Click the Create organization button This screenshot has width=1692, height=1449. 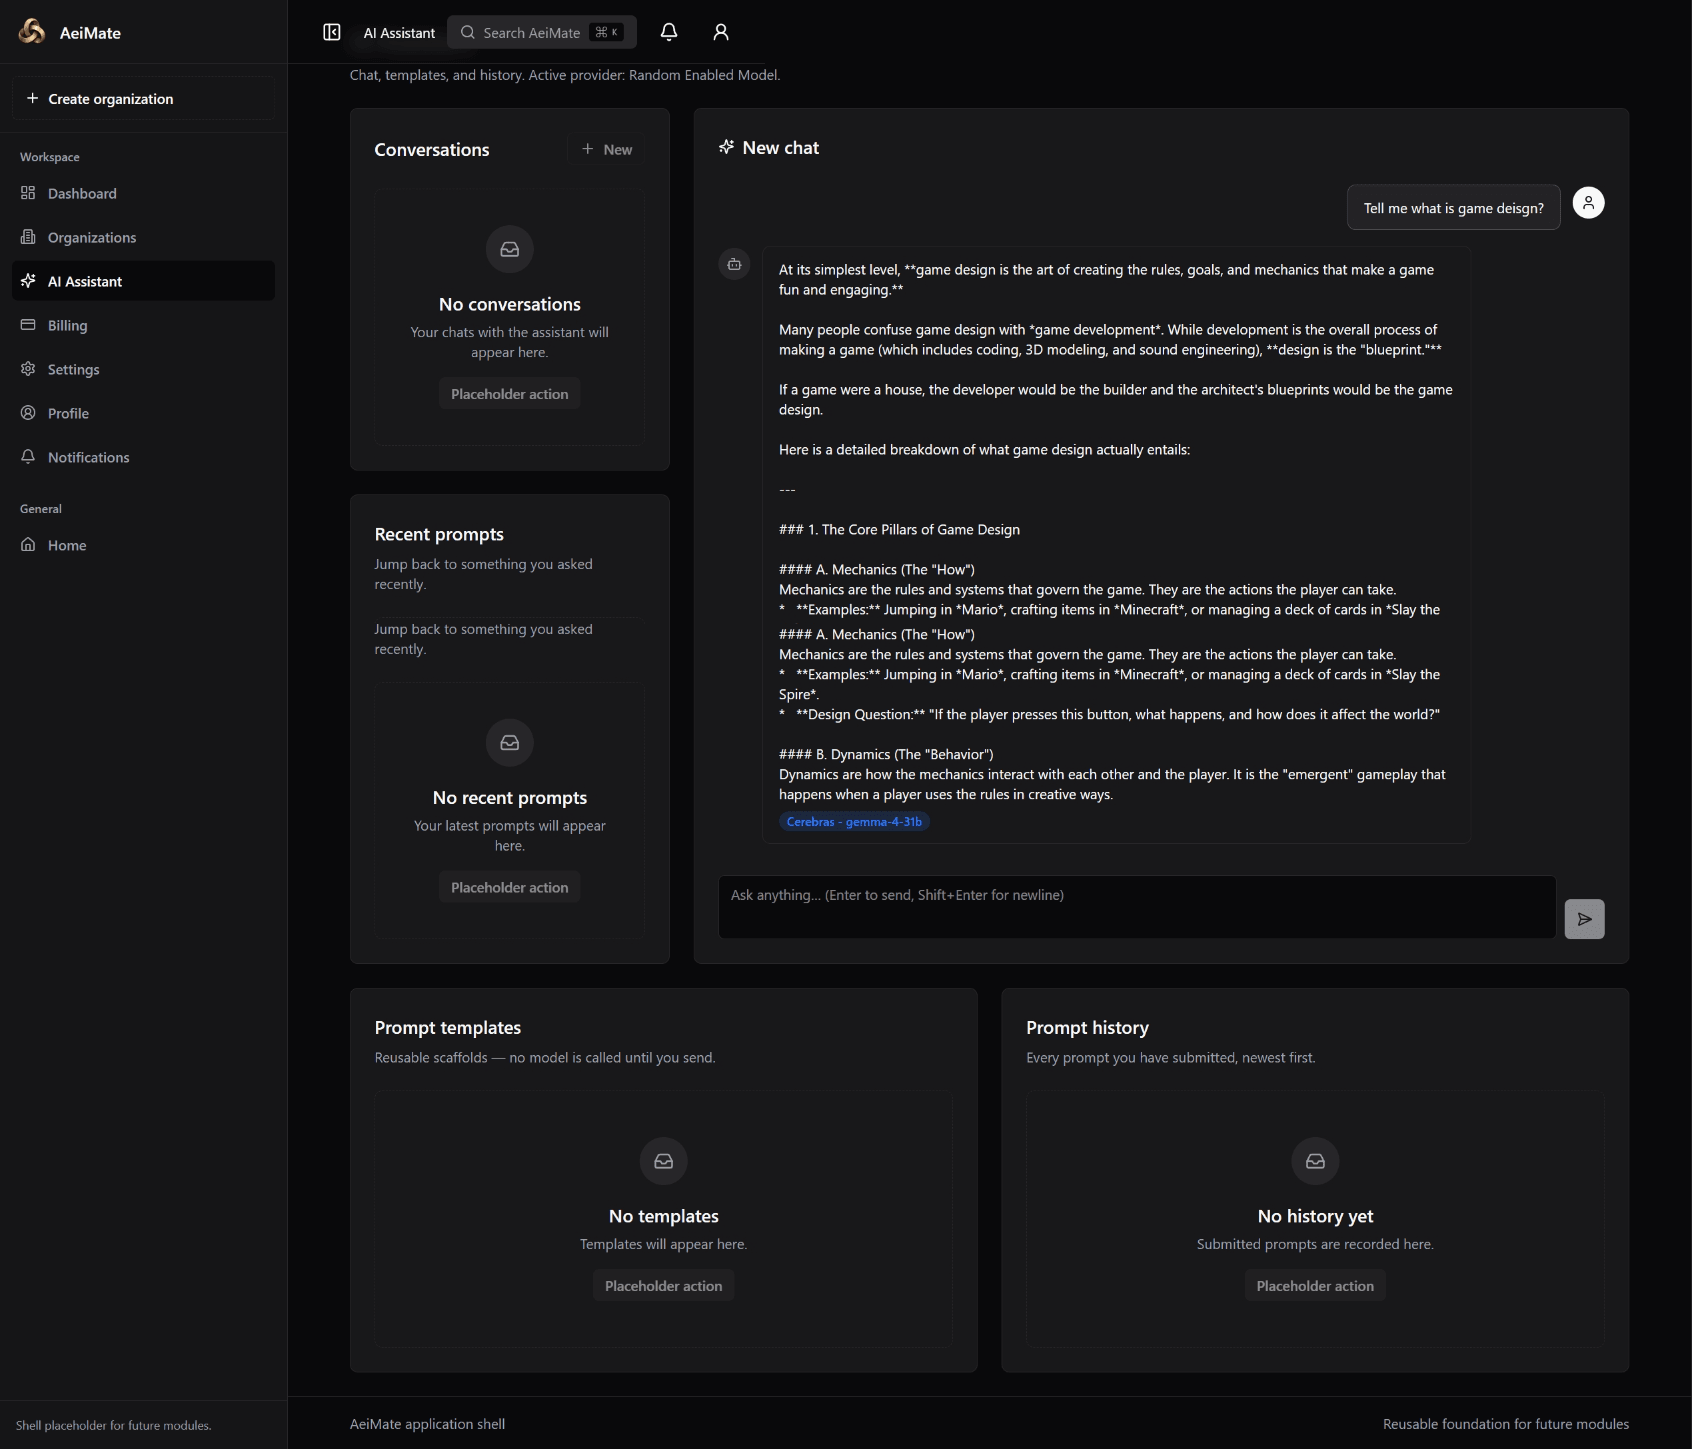pyautogui.click(x=143, y=99)
